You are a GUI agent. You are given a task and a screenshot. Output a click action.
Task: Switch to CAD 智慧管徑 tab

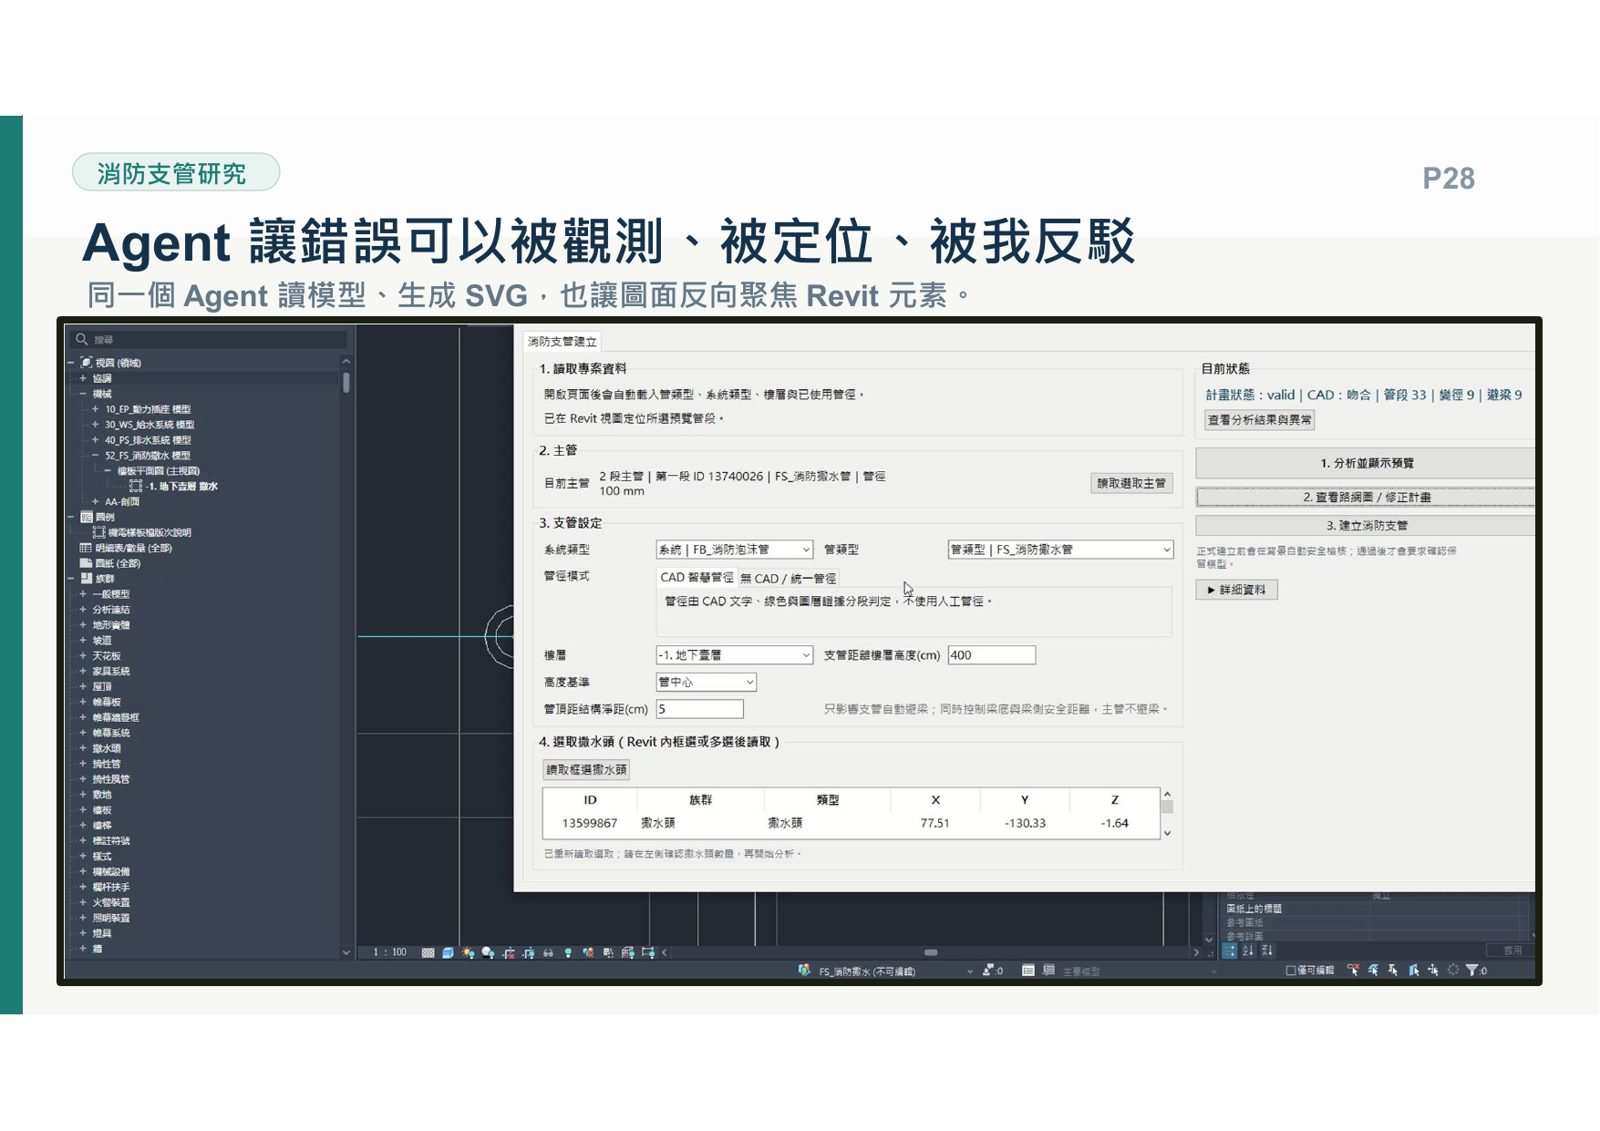tap(697, 577)
